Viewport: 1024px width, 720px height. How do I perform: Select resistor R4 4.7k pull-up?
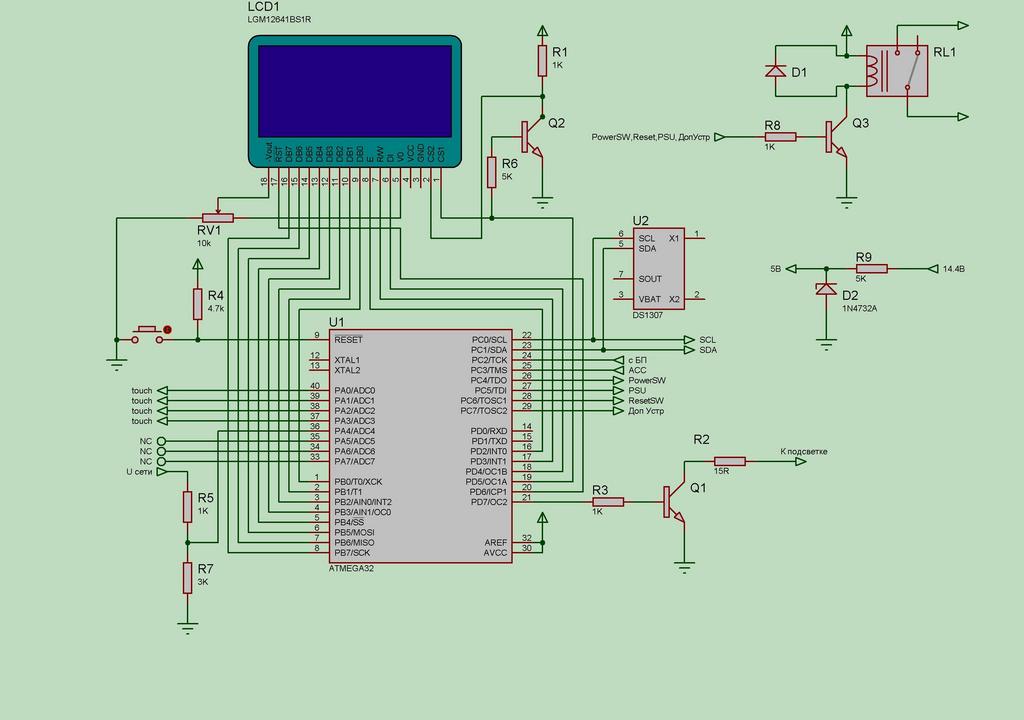click(198, 303)
